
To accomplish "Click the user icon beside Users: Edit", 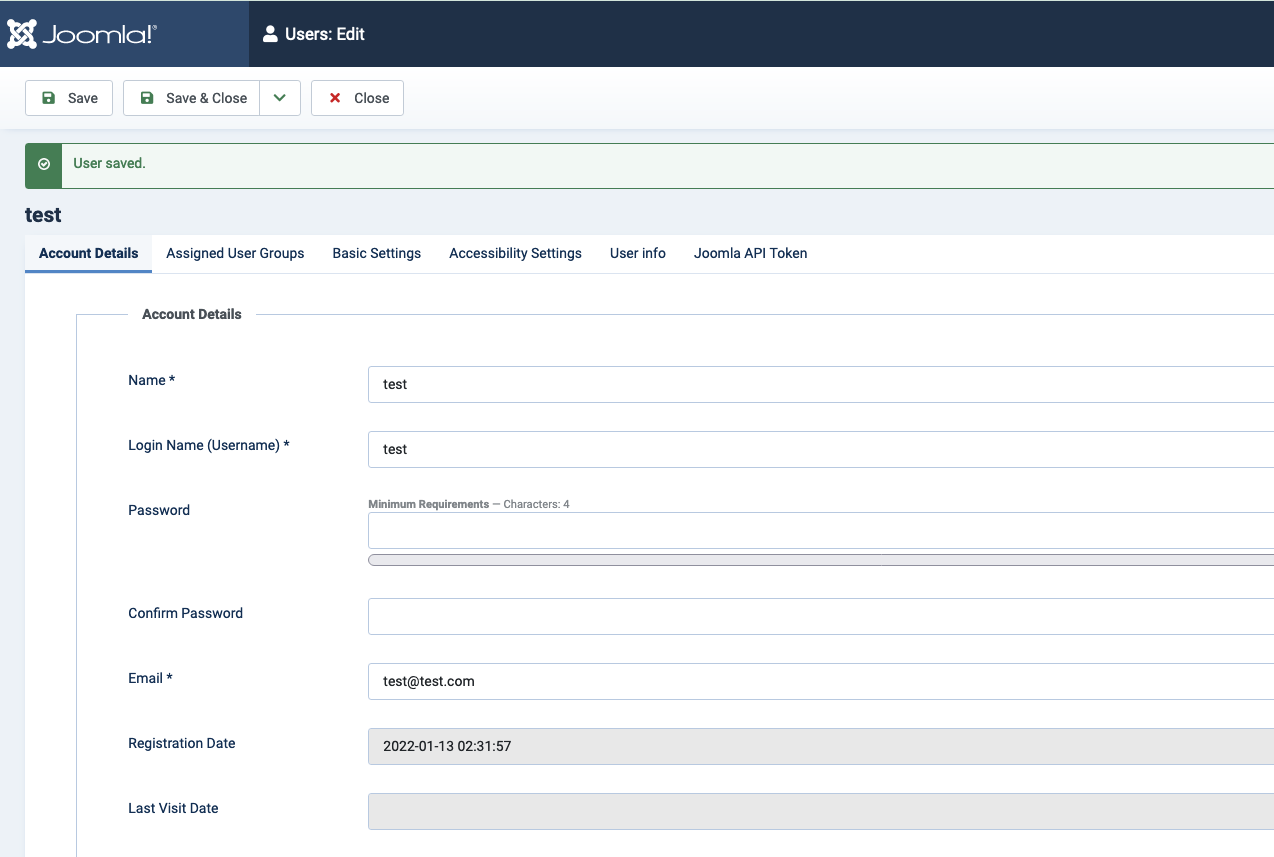I will pos(270,34).
